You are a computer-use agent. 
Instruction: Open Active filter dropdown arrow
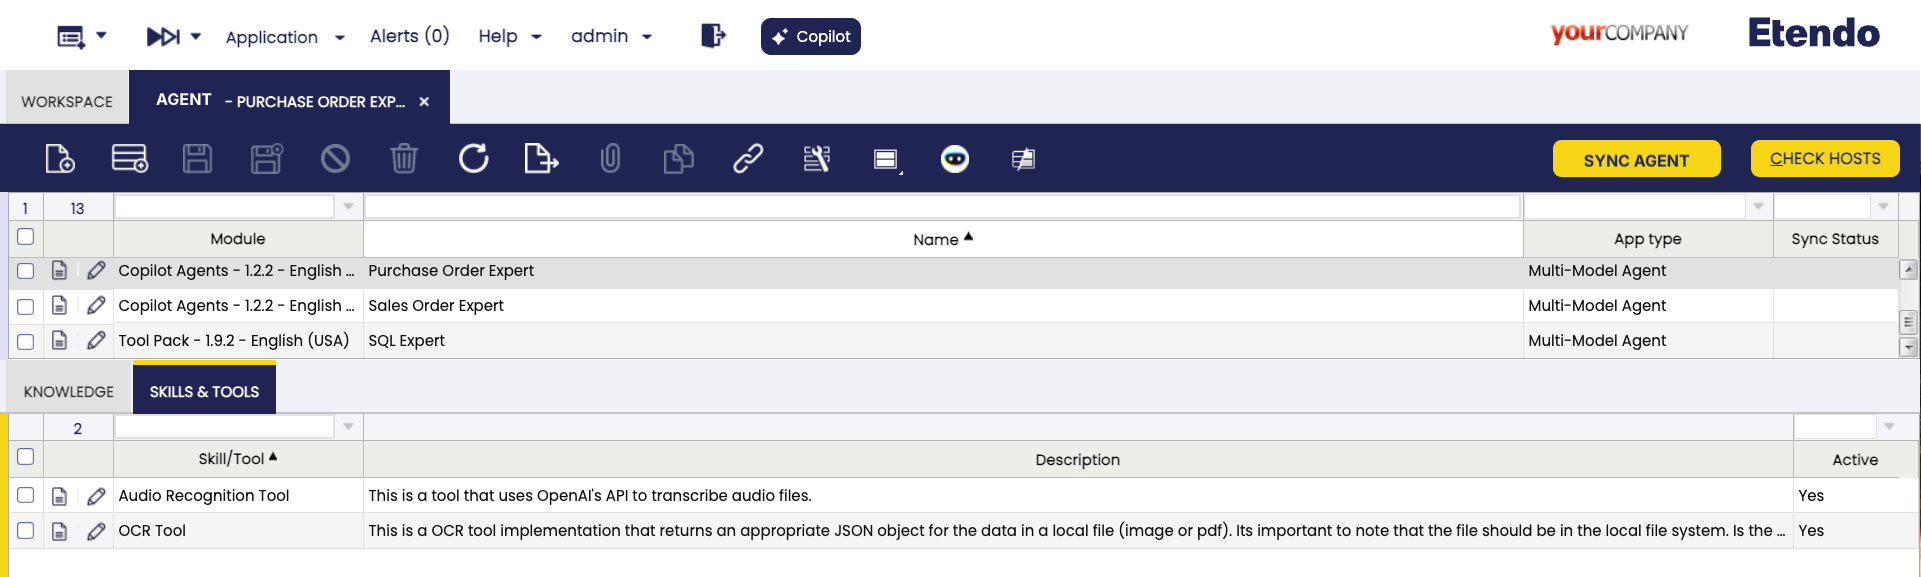(1889, 427)
